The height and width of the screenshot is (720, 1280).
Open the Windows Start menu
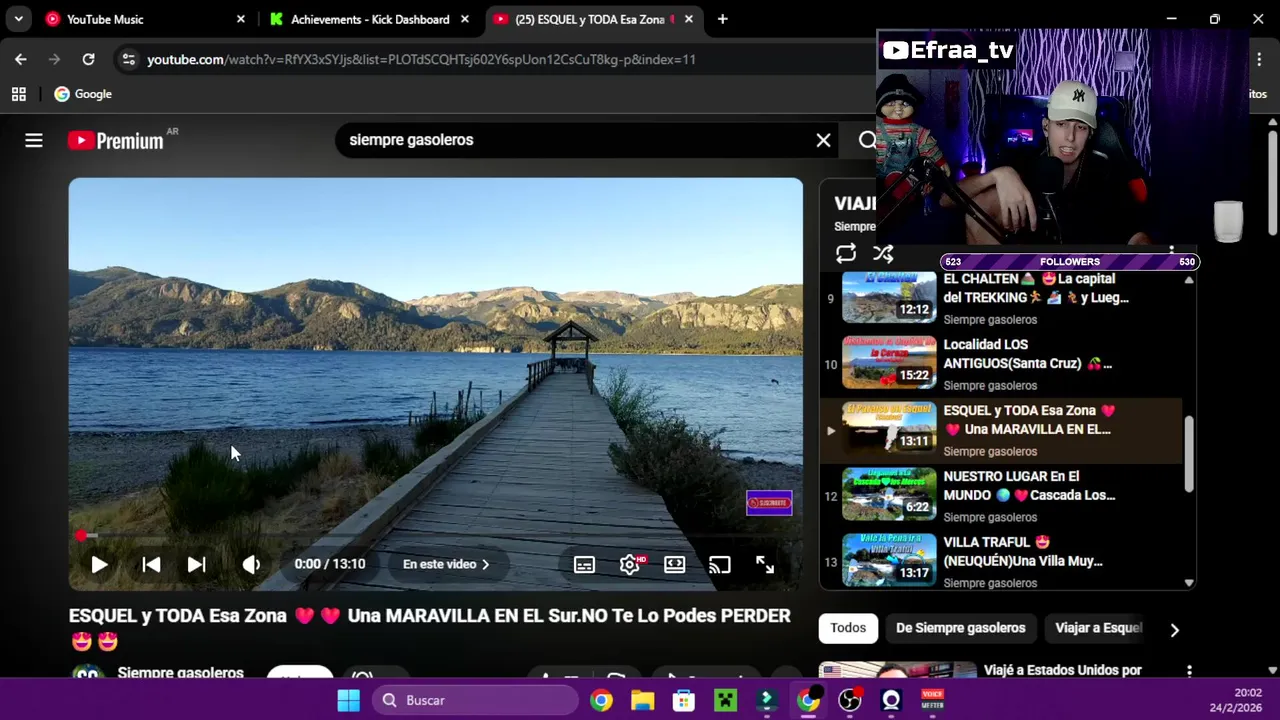pos(348,700)
